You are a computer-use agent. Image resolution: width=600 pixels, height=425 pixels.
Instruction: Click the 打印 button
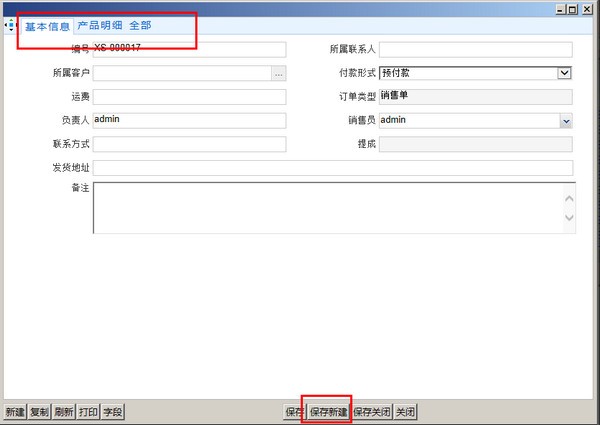pyautogui.click(x=89, y=411)
